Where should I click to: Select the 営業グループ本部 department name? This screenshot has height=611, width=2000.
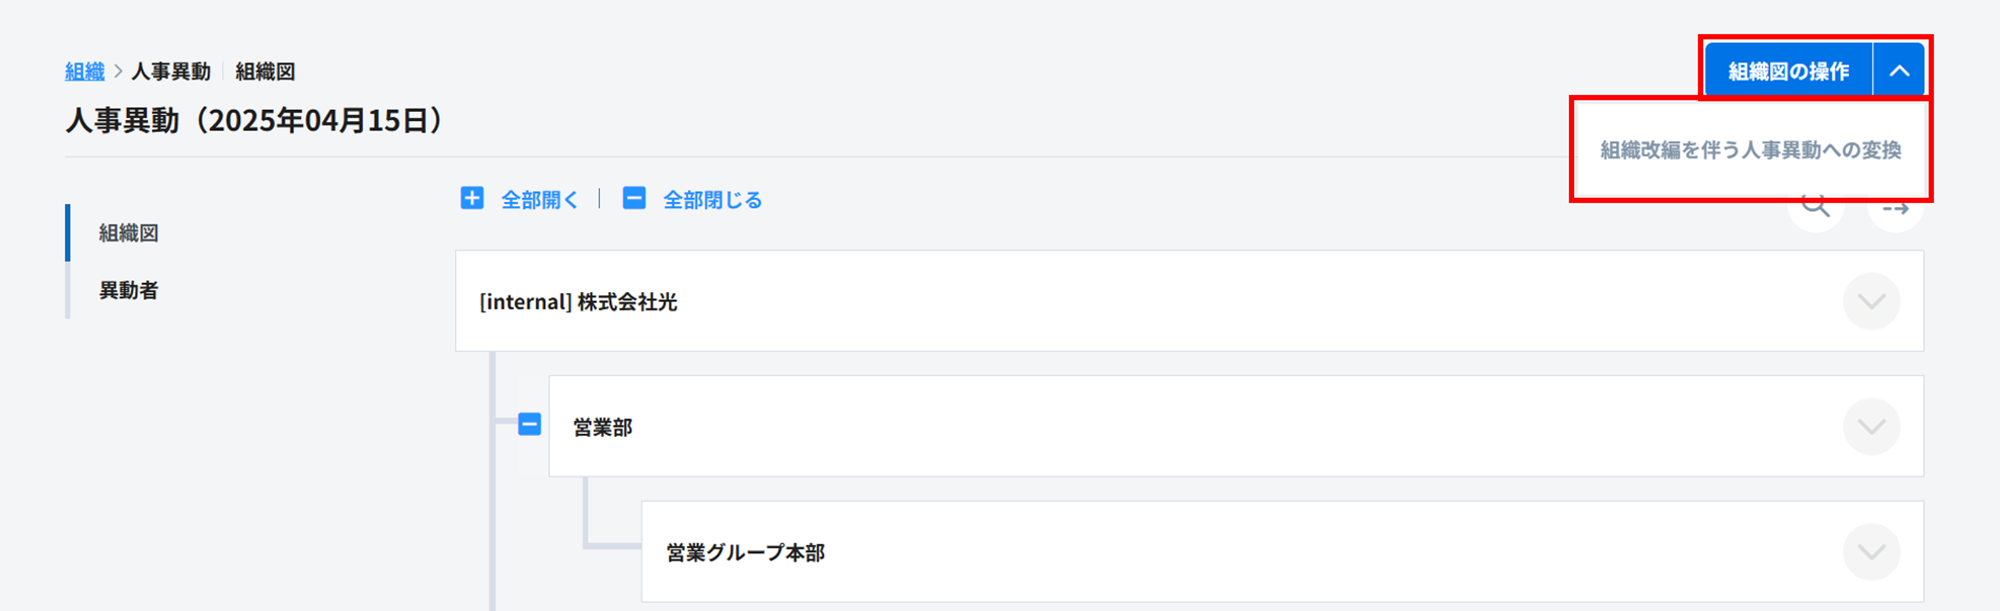click(x=746, y=553)
